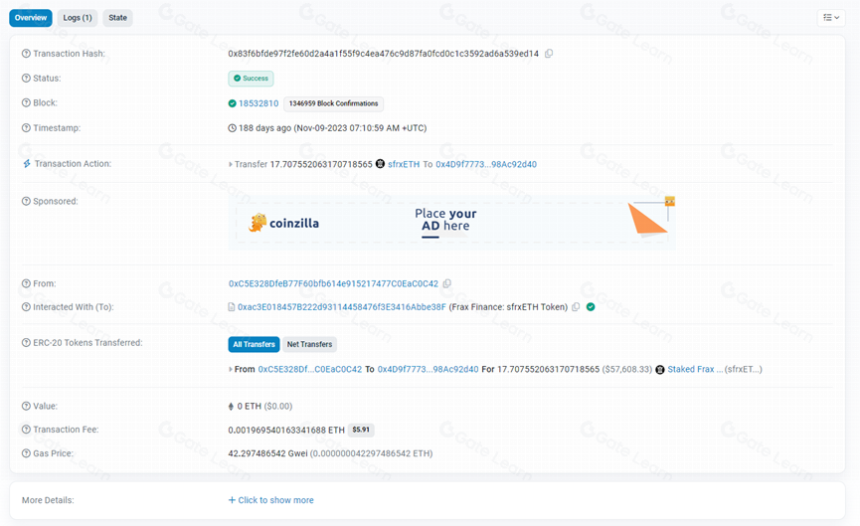Click the ($57,608.33) transfer value
Image resolution: width=860 pixels, height=526 pixels.
tap(627, 370)
